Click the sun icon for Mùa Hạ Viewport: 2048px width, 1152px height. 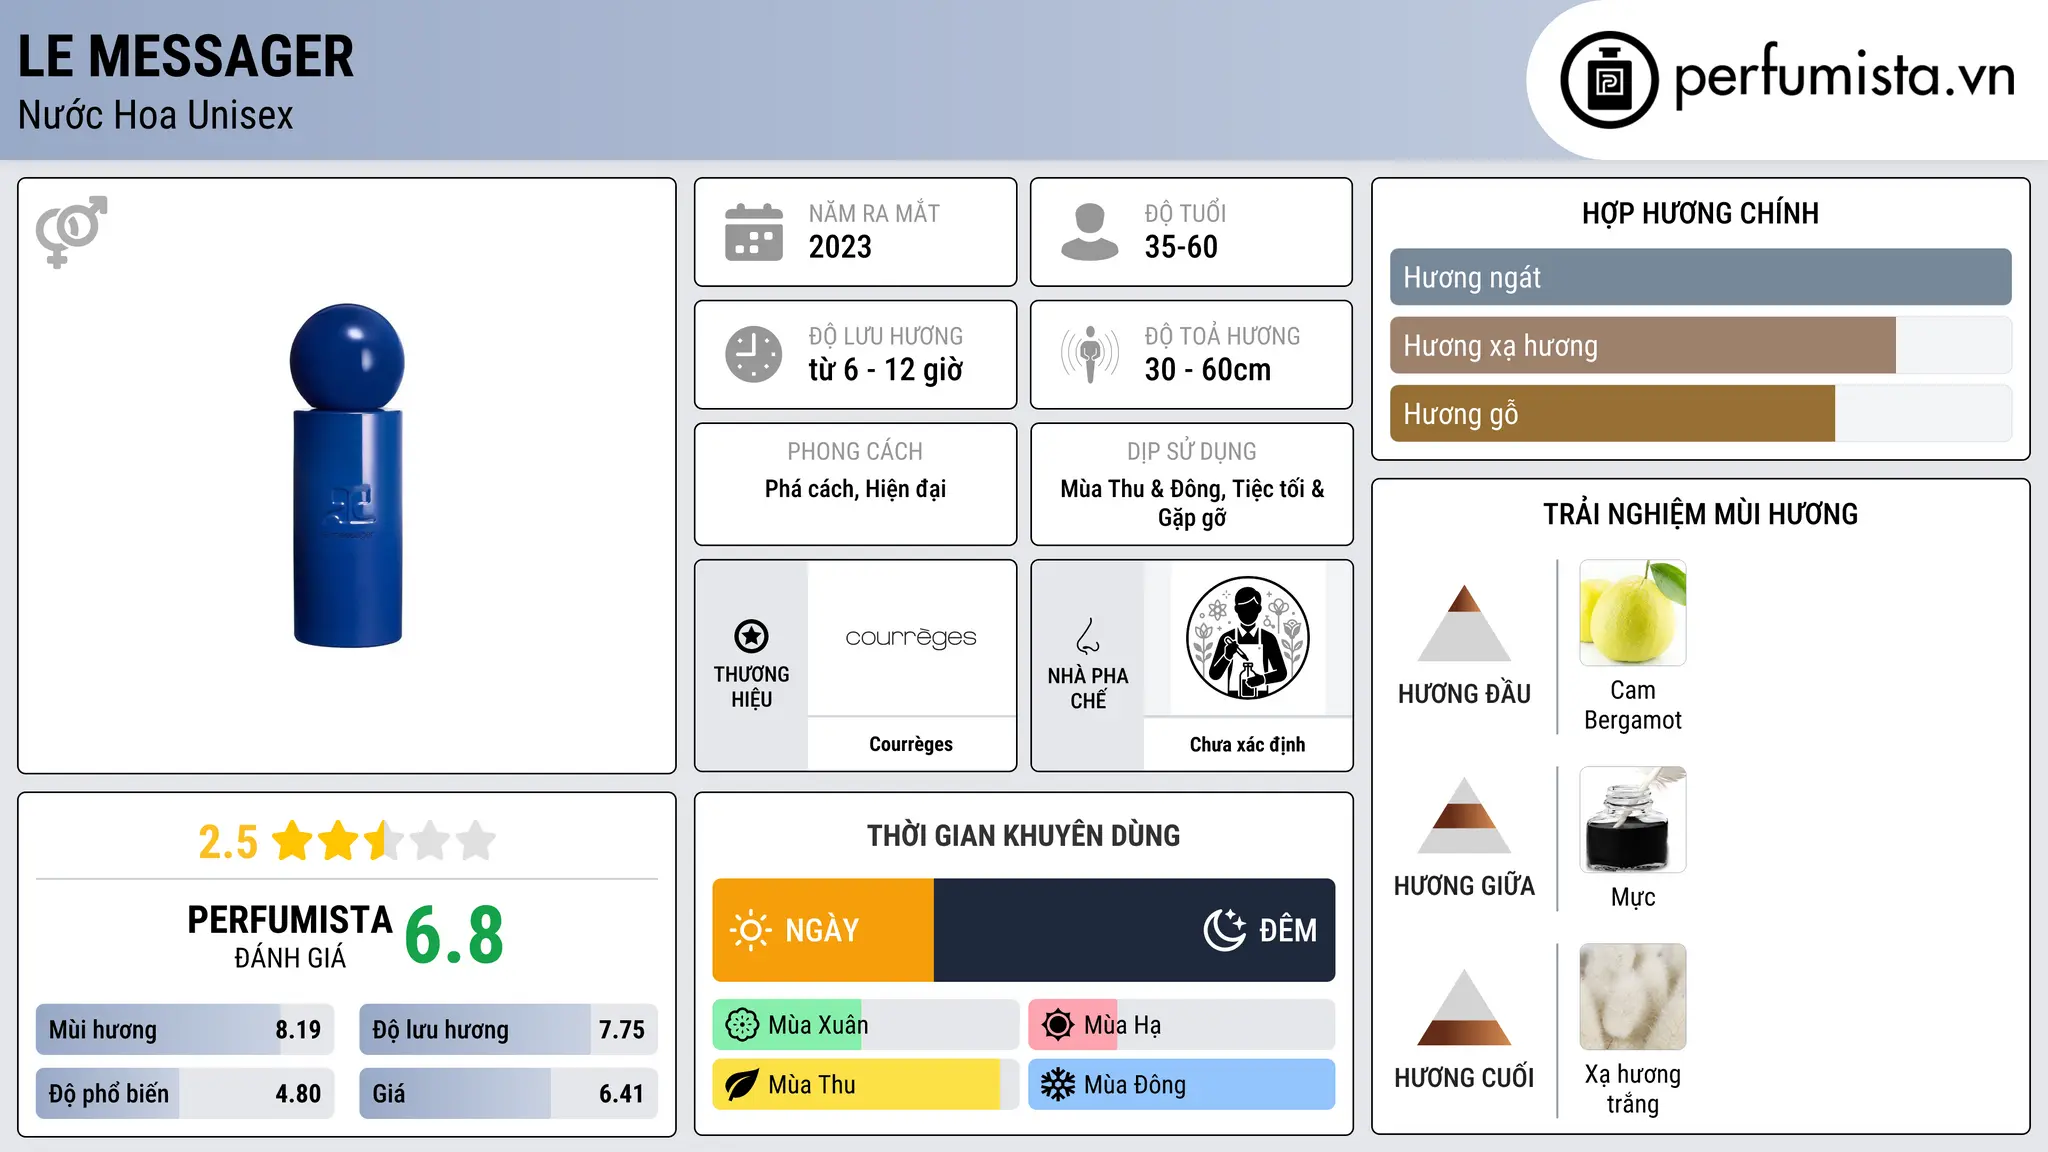1058,1025
